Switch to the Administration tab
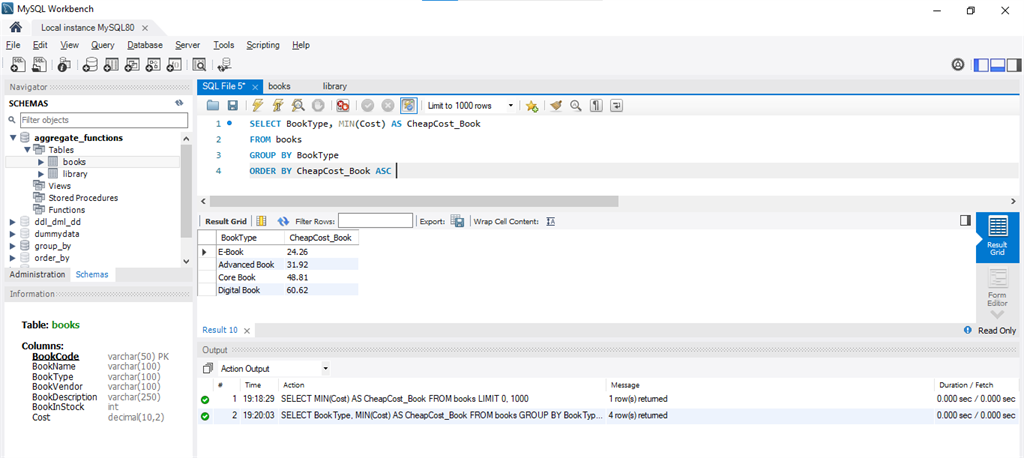The image size is (1024, 458). [37, 274]
